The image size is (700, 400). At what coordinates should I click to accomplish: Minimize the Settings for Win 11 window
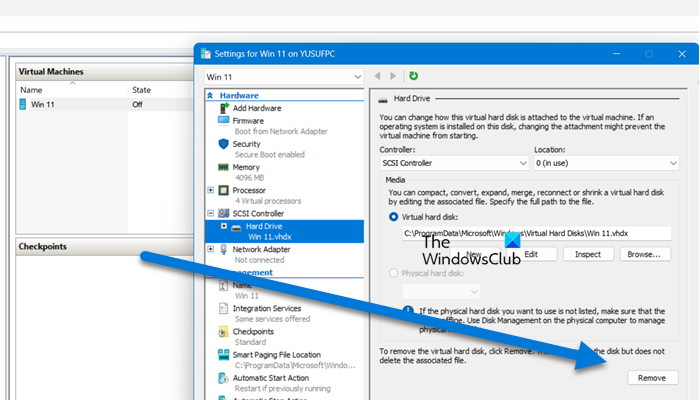click(x=617, y=54)
